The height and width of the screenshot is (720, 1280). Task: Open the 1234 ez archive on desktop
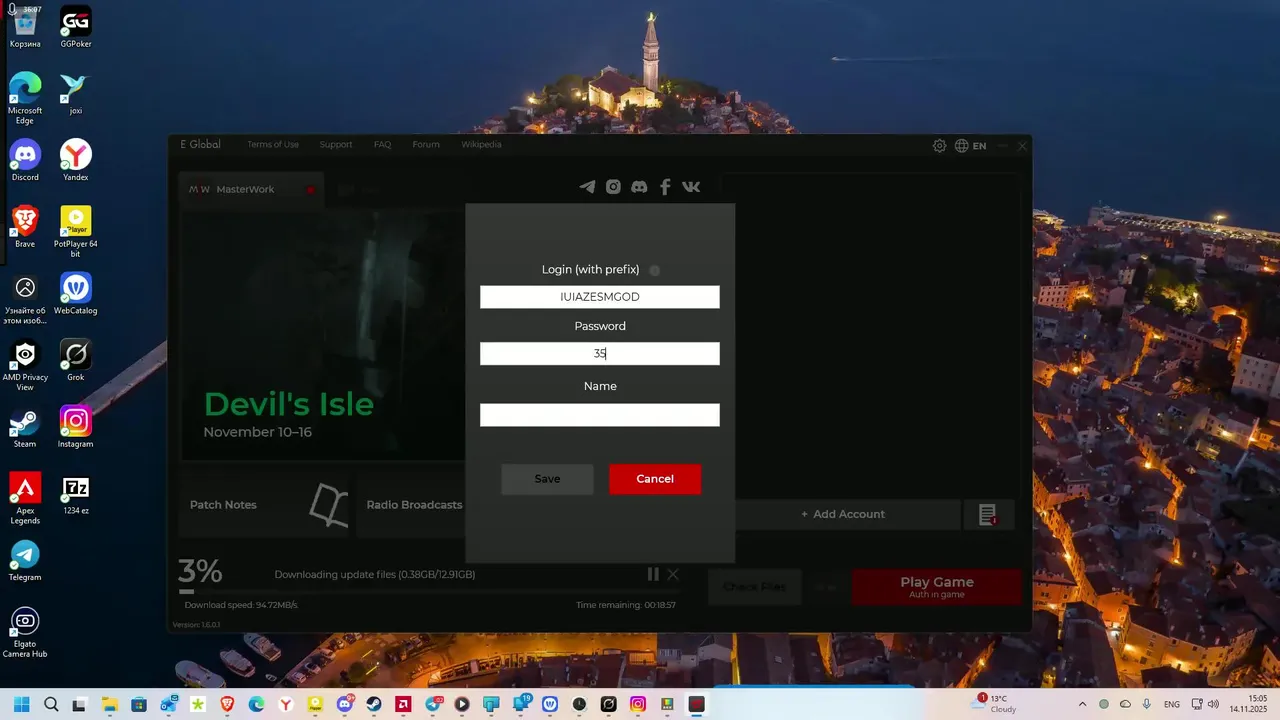pyautogui.click(x=76, y=494)
